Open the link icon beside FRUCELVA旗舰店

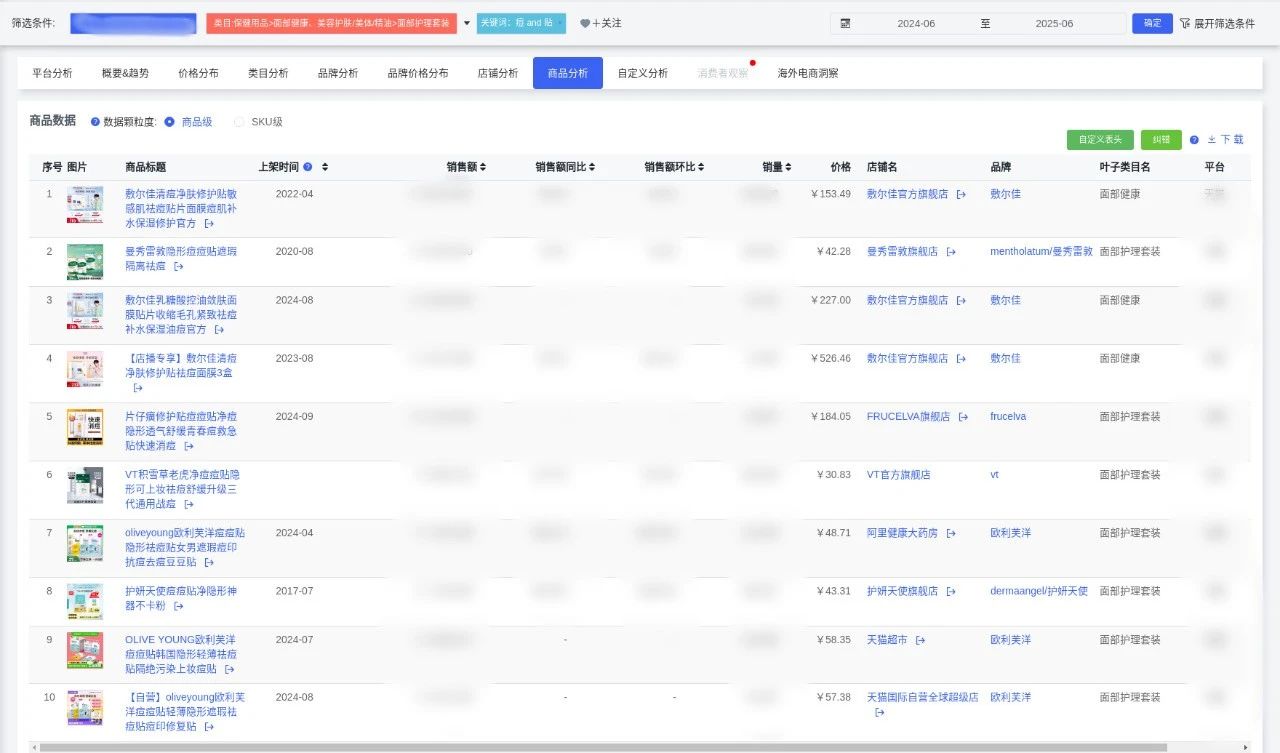pos(963,417)
